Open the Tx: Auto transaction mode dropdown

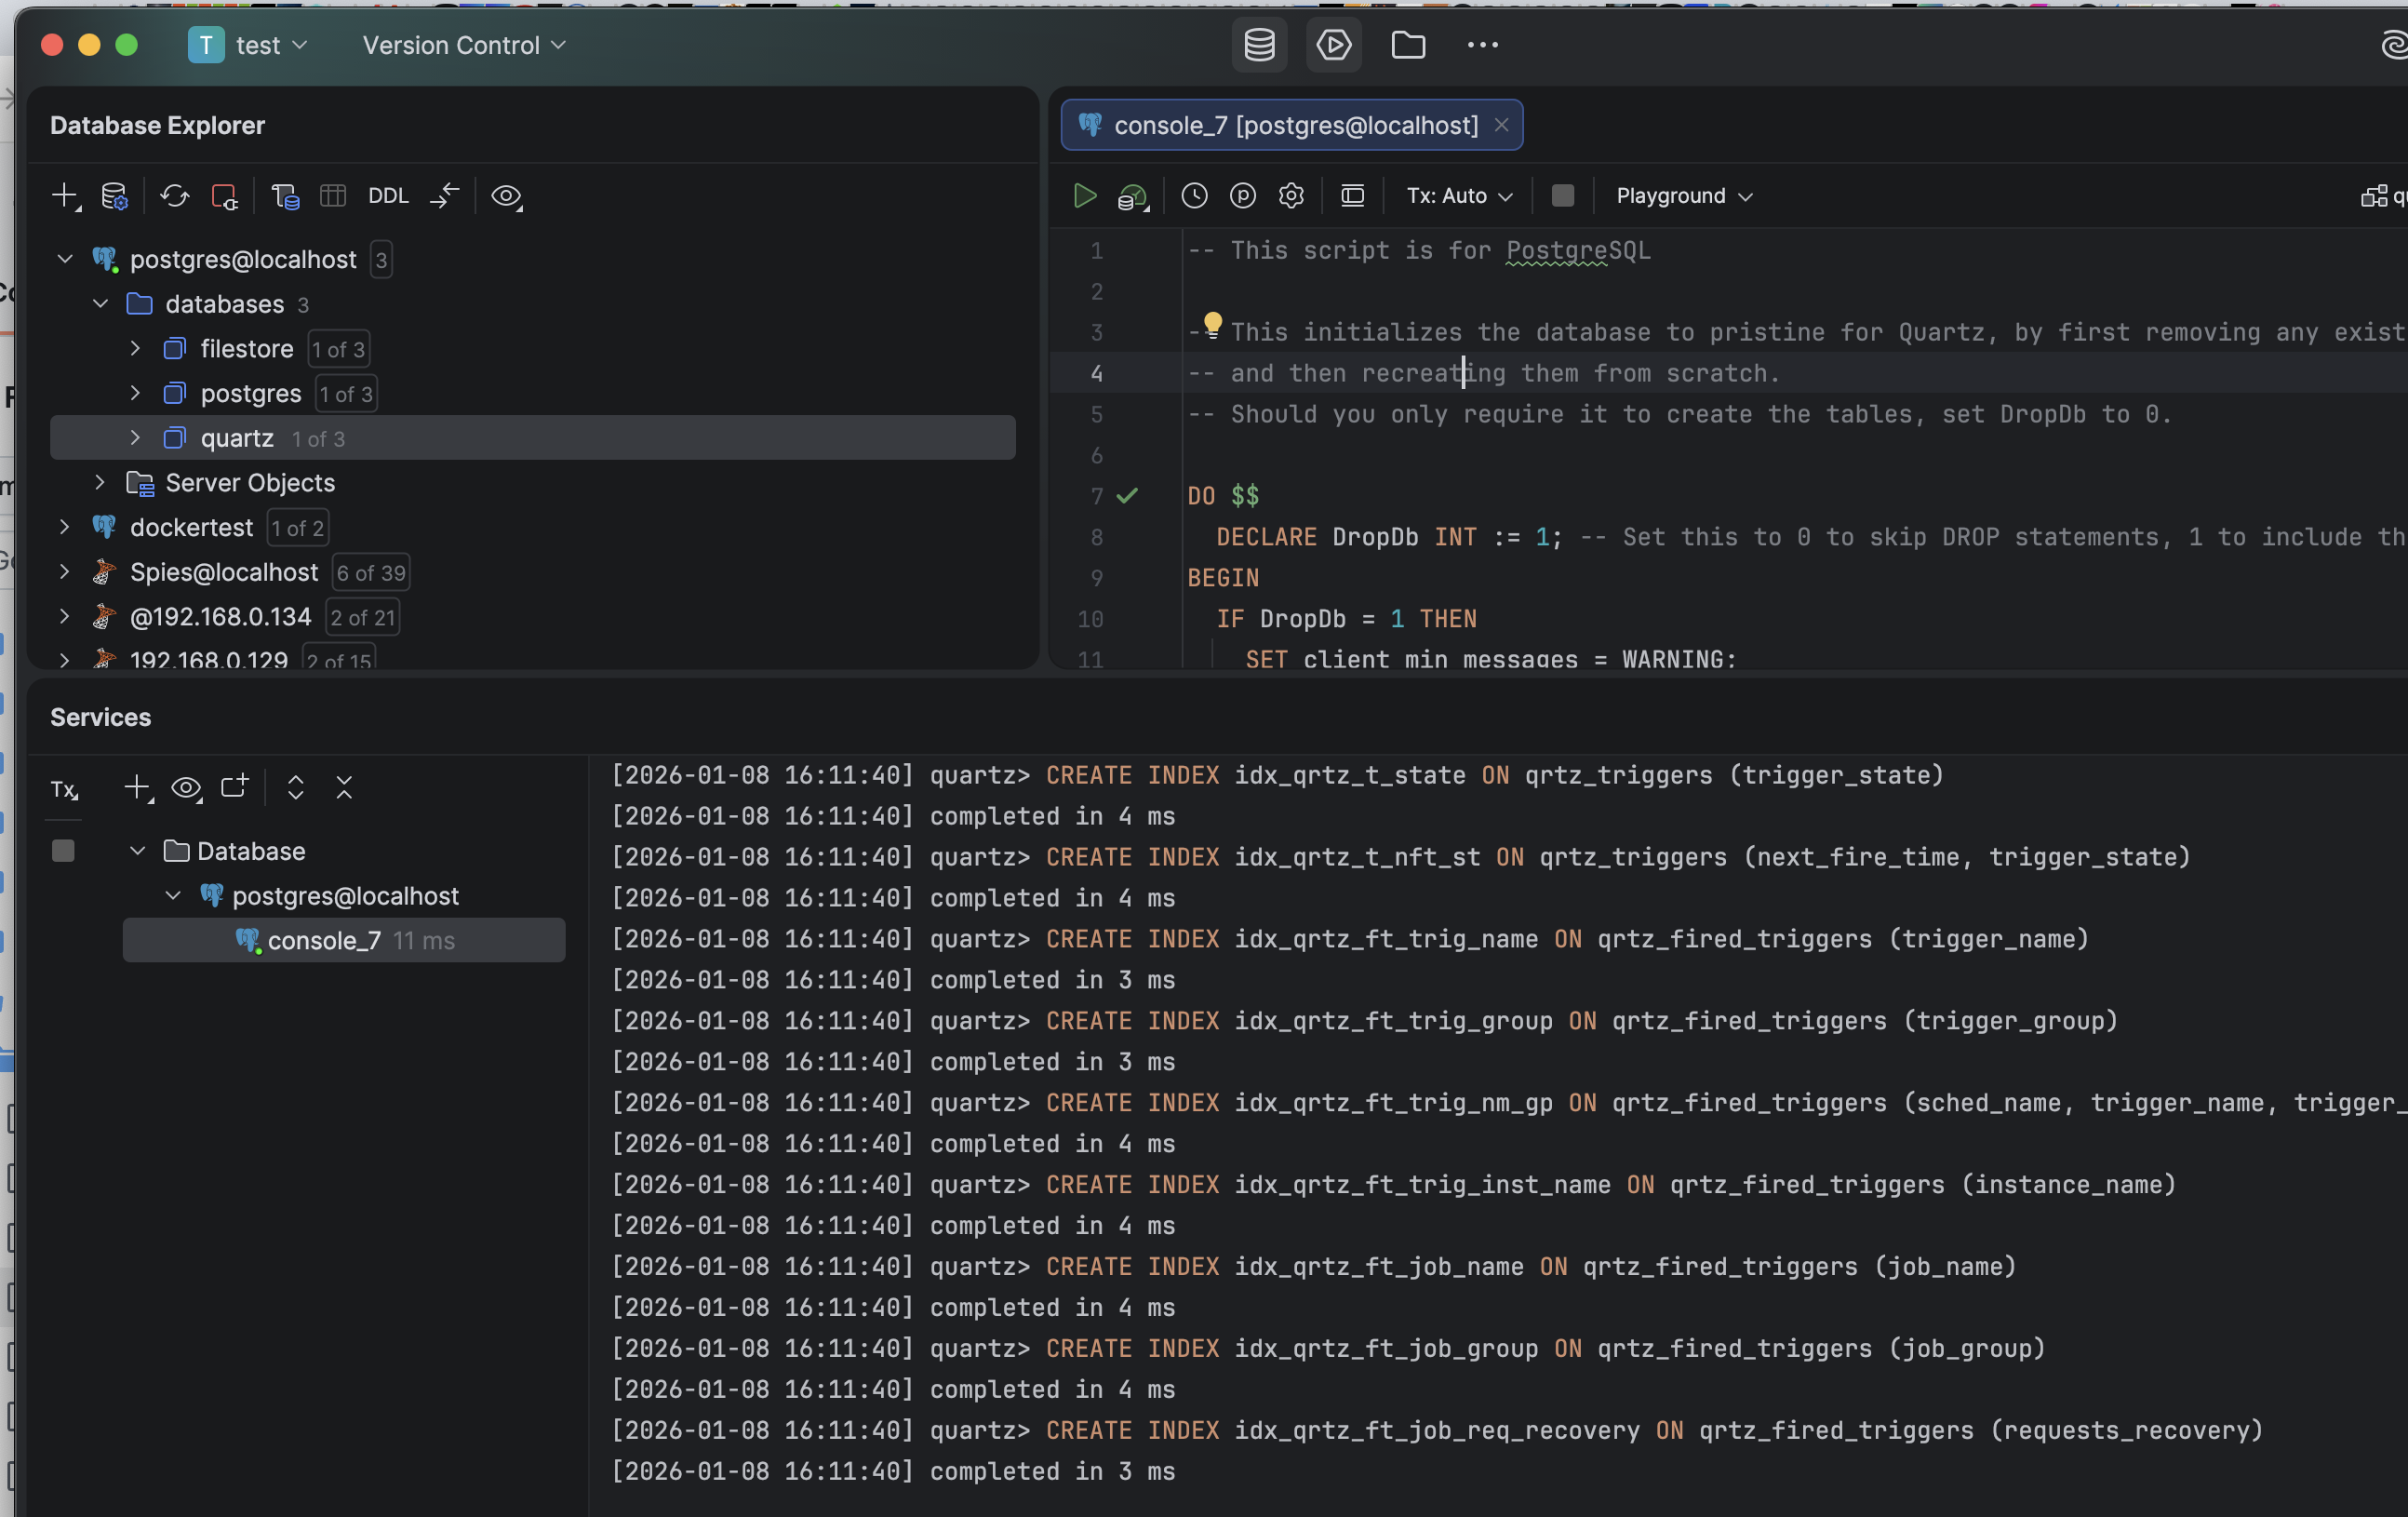pos(1458,196)
